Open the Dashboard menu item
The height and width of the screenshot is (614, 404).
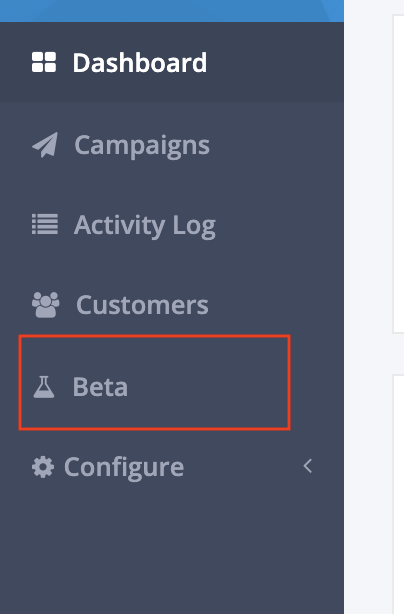tap(140, 63)
